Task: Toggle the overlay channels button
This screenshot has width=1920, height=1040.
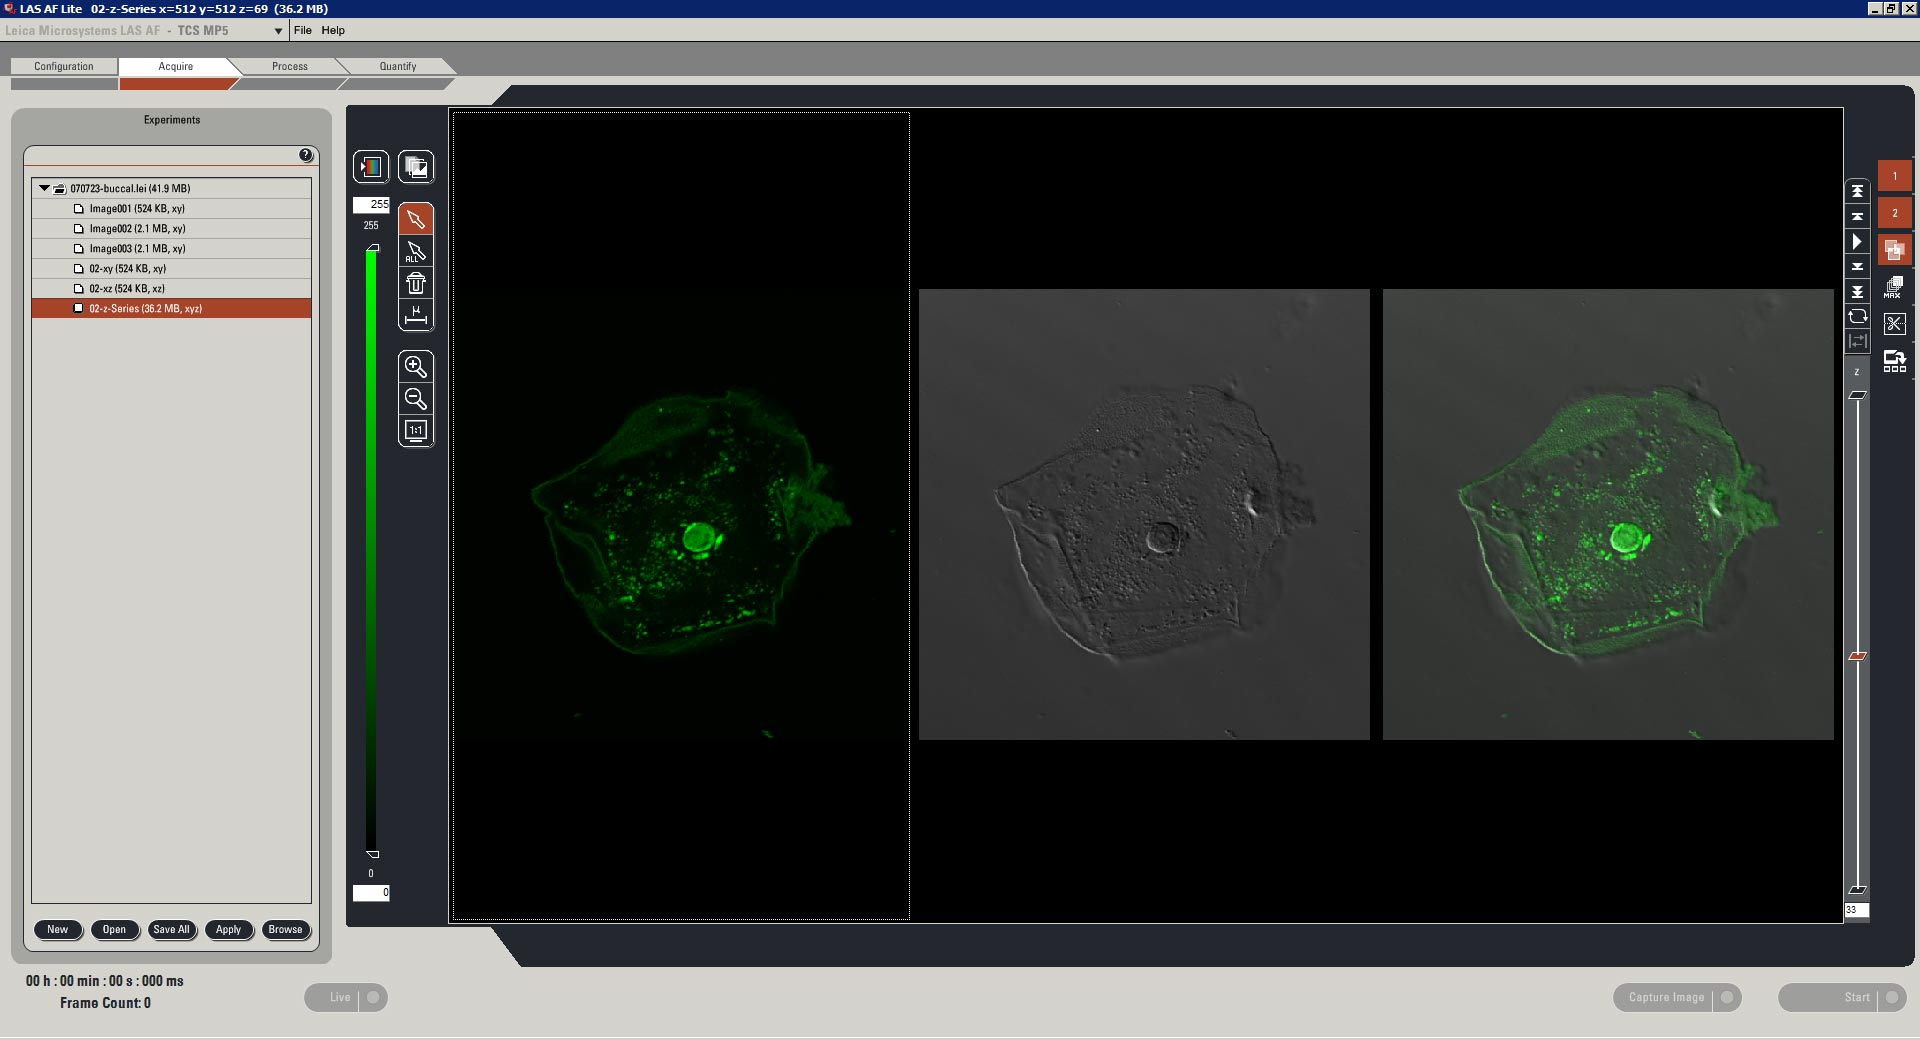Action: pos(1894,250)
